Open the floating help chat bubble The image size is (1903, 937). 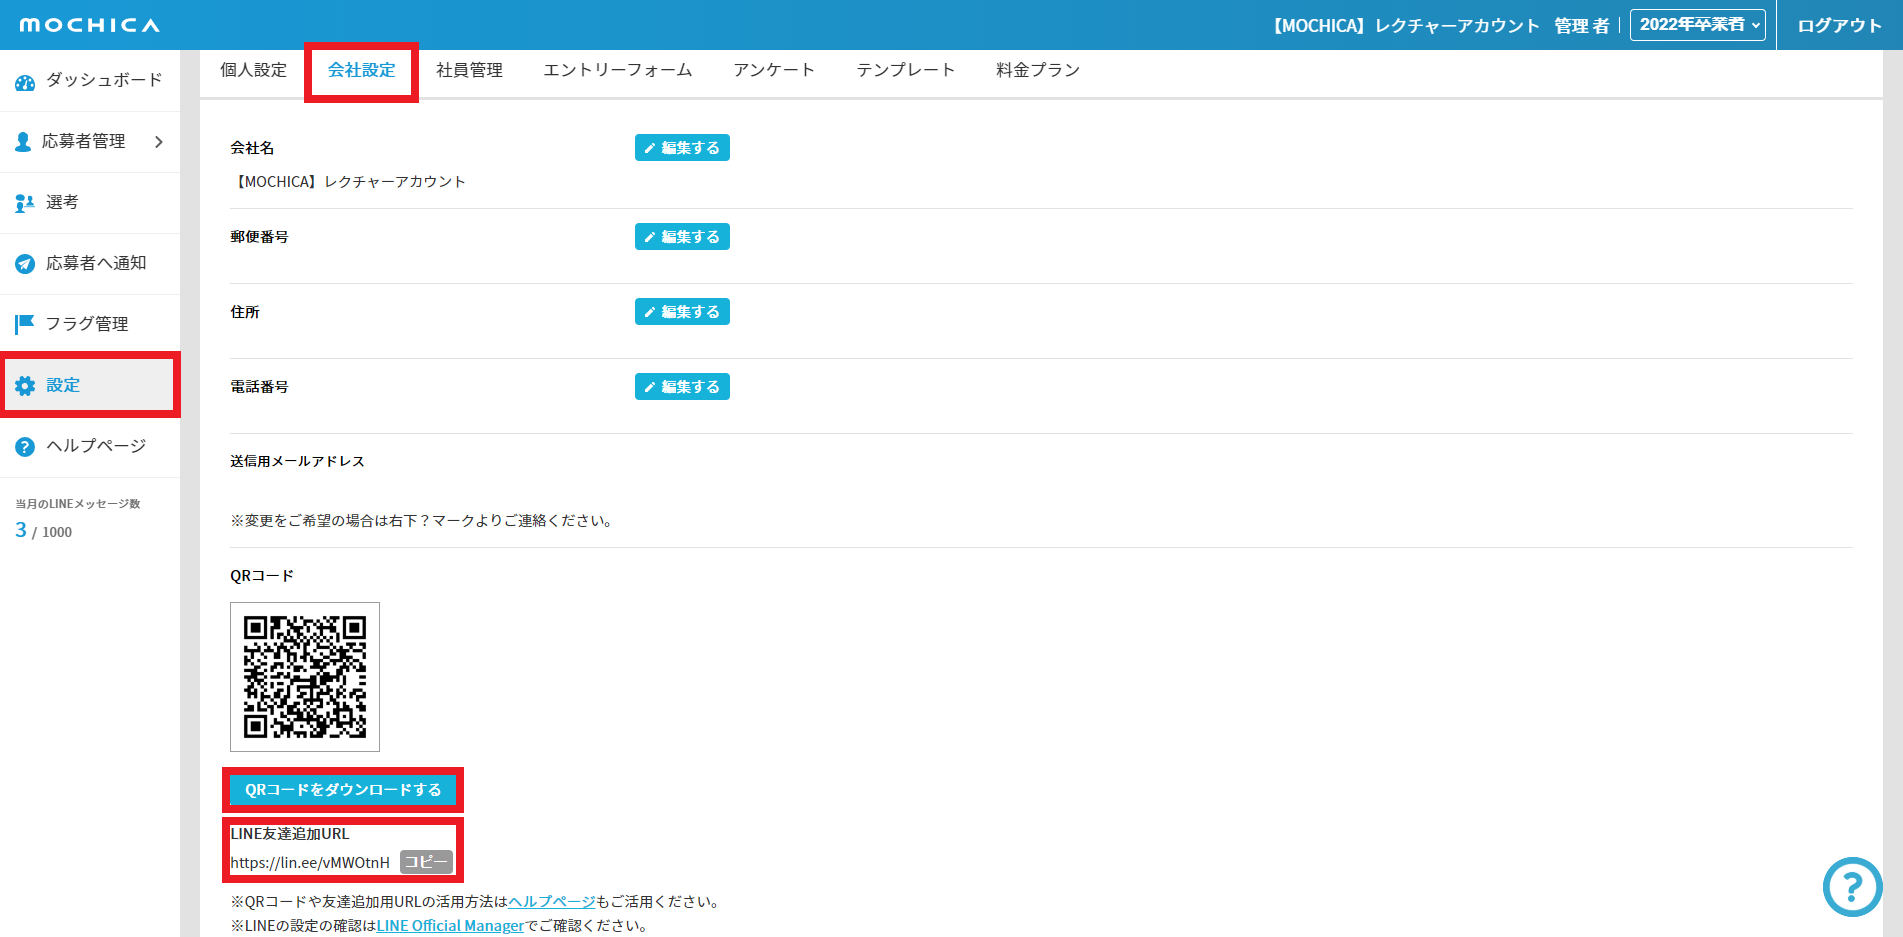(1852, 886)
